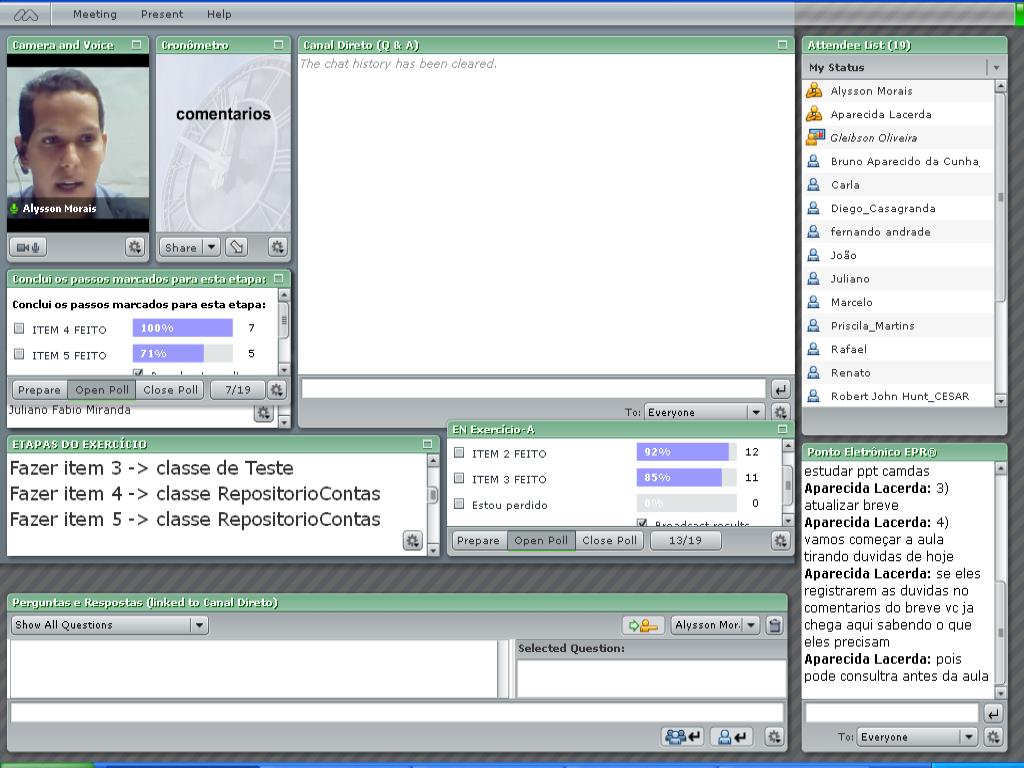
Task: Open Ponto Eletrônico chat options gear
Action: pyautogui.click(x=993, y=737)
